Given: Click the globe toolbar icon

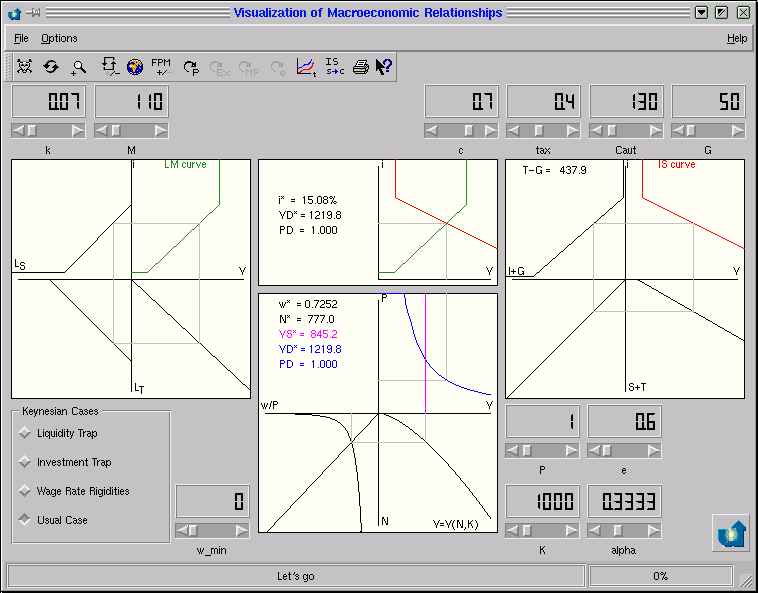Looking at the screenshot, I should [x=135, y=67].
